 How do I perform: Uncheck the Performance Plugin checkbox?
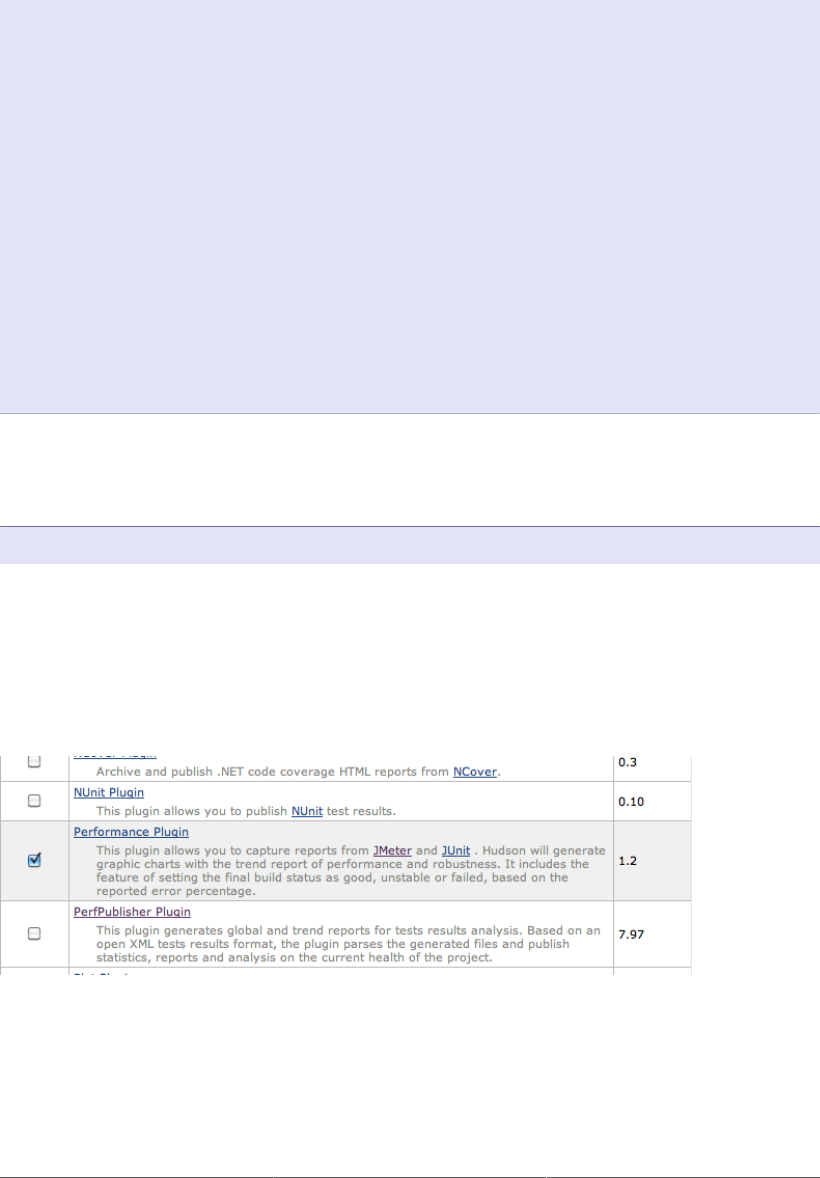coord(34,861)
